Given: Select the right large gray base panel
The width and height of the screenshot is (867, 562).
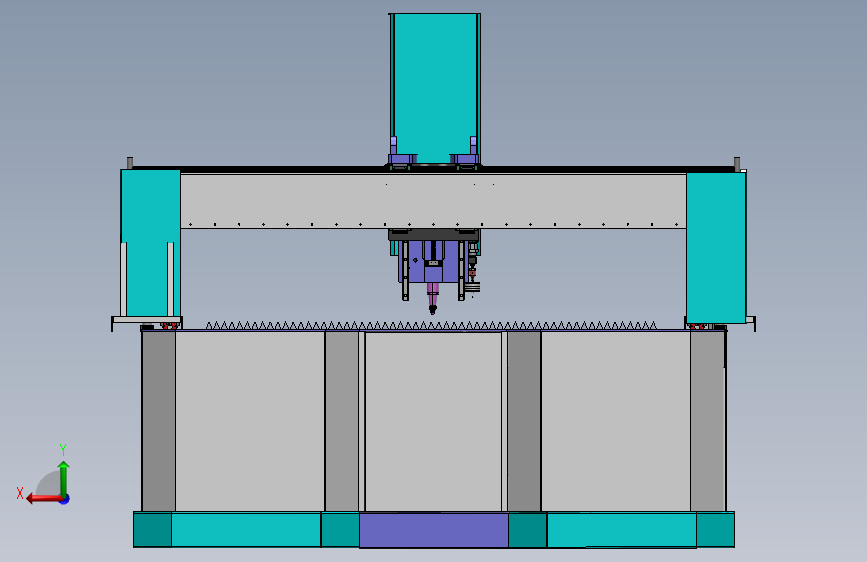Looking at the screenshot, I should point(615,421).
